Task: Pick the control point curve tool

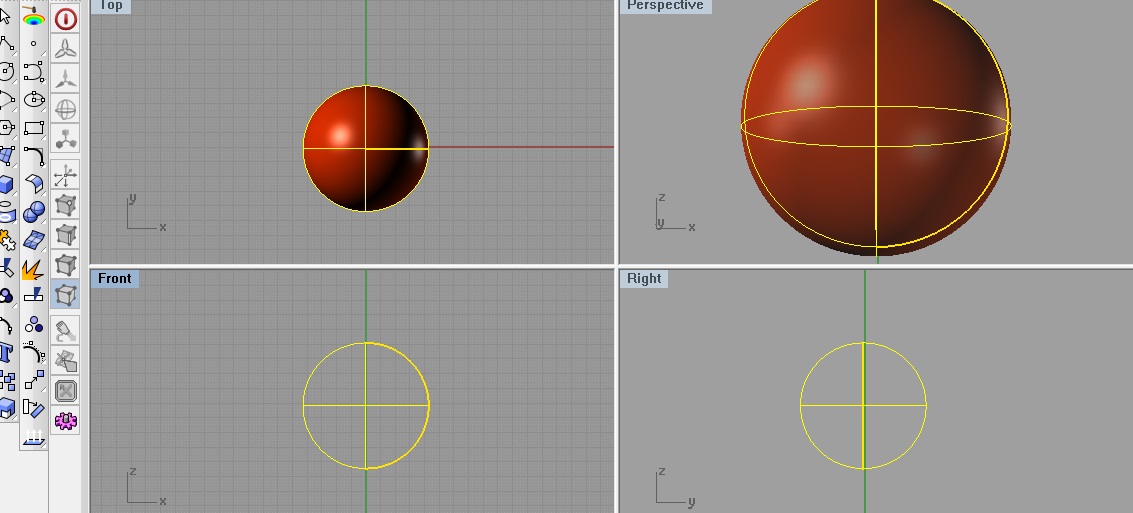Action: click(x=33, y=71)
